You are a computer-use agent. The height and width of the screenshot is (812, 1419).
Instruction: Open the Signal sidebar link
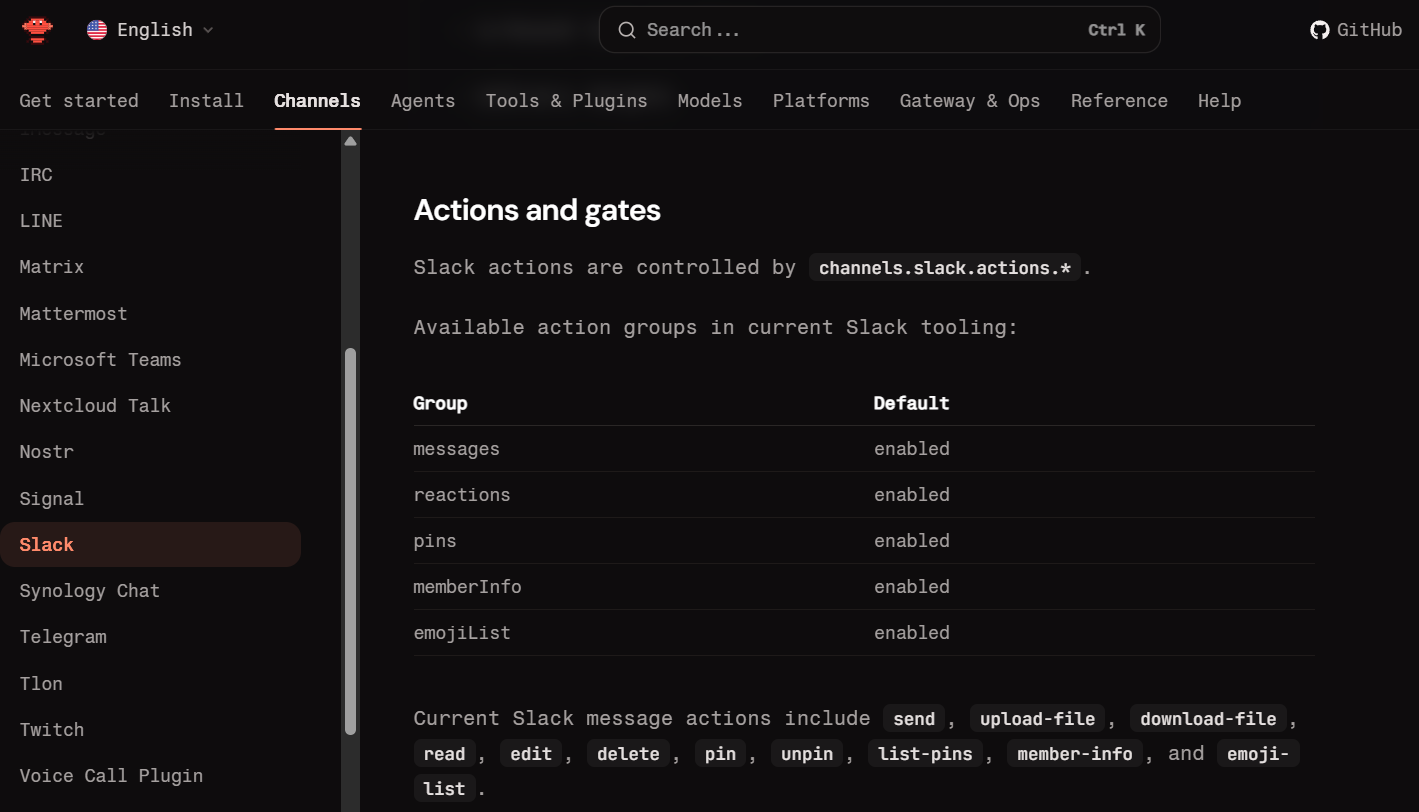tap(52, 499)
